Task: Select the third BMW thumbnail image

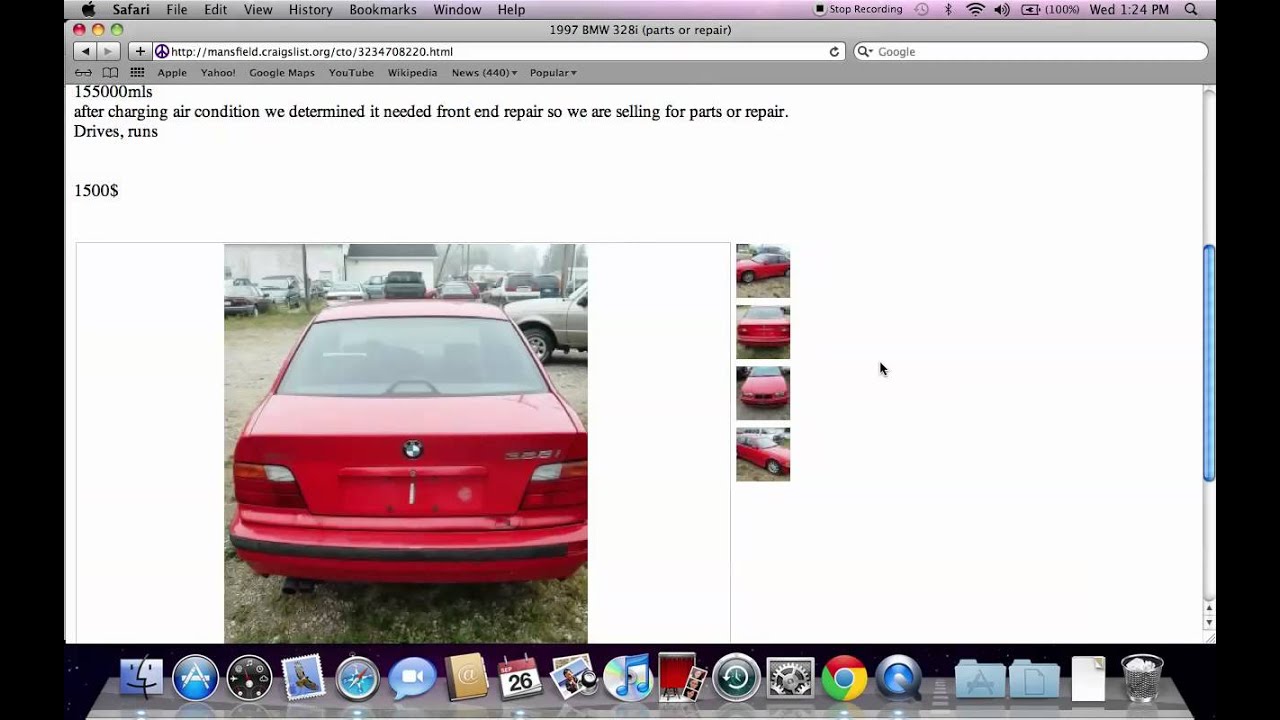Action: 763,393
